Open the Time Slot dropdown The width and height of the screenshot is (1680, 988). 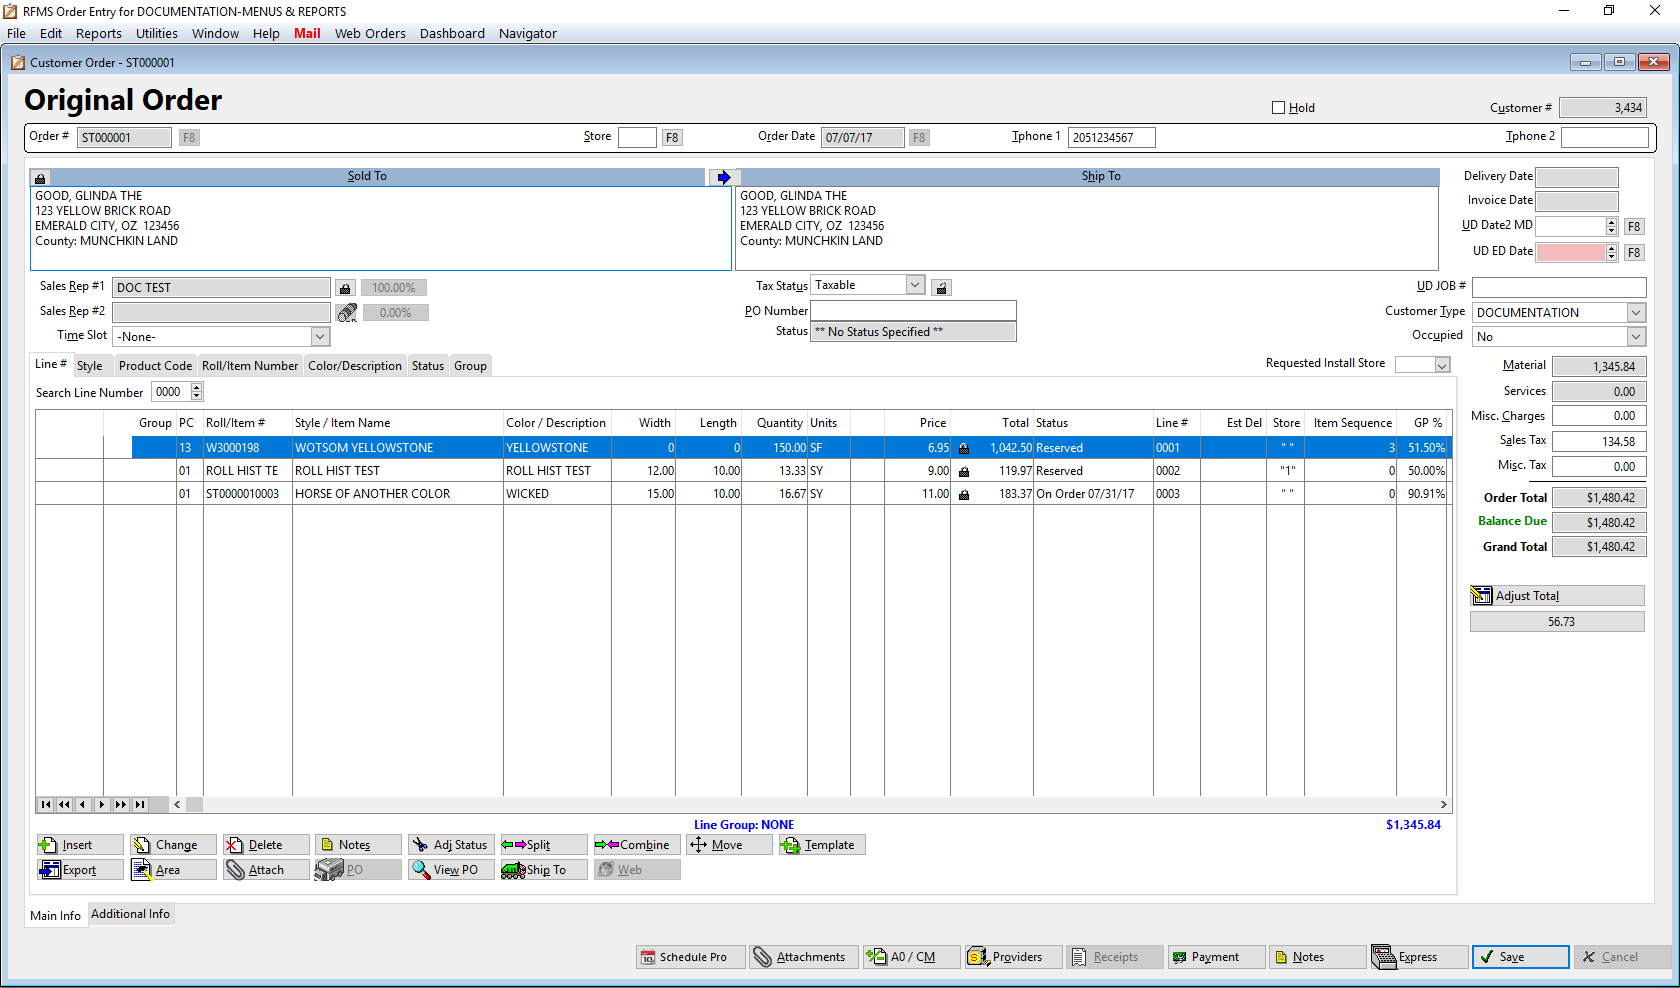point(319,336)
